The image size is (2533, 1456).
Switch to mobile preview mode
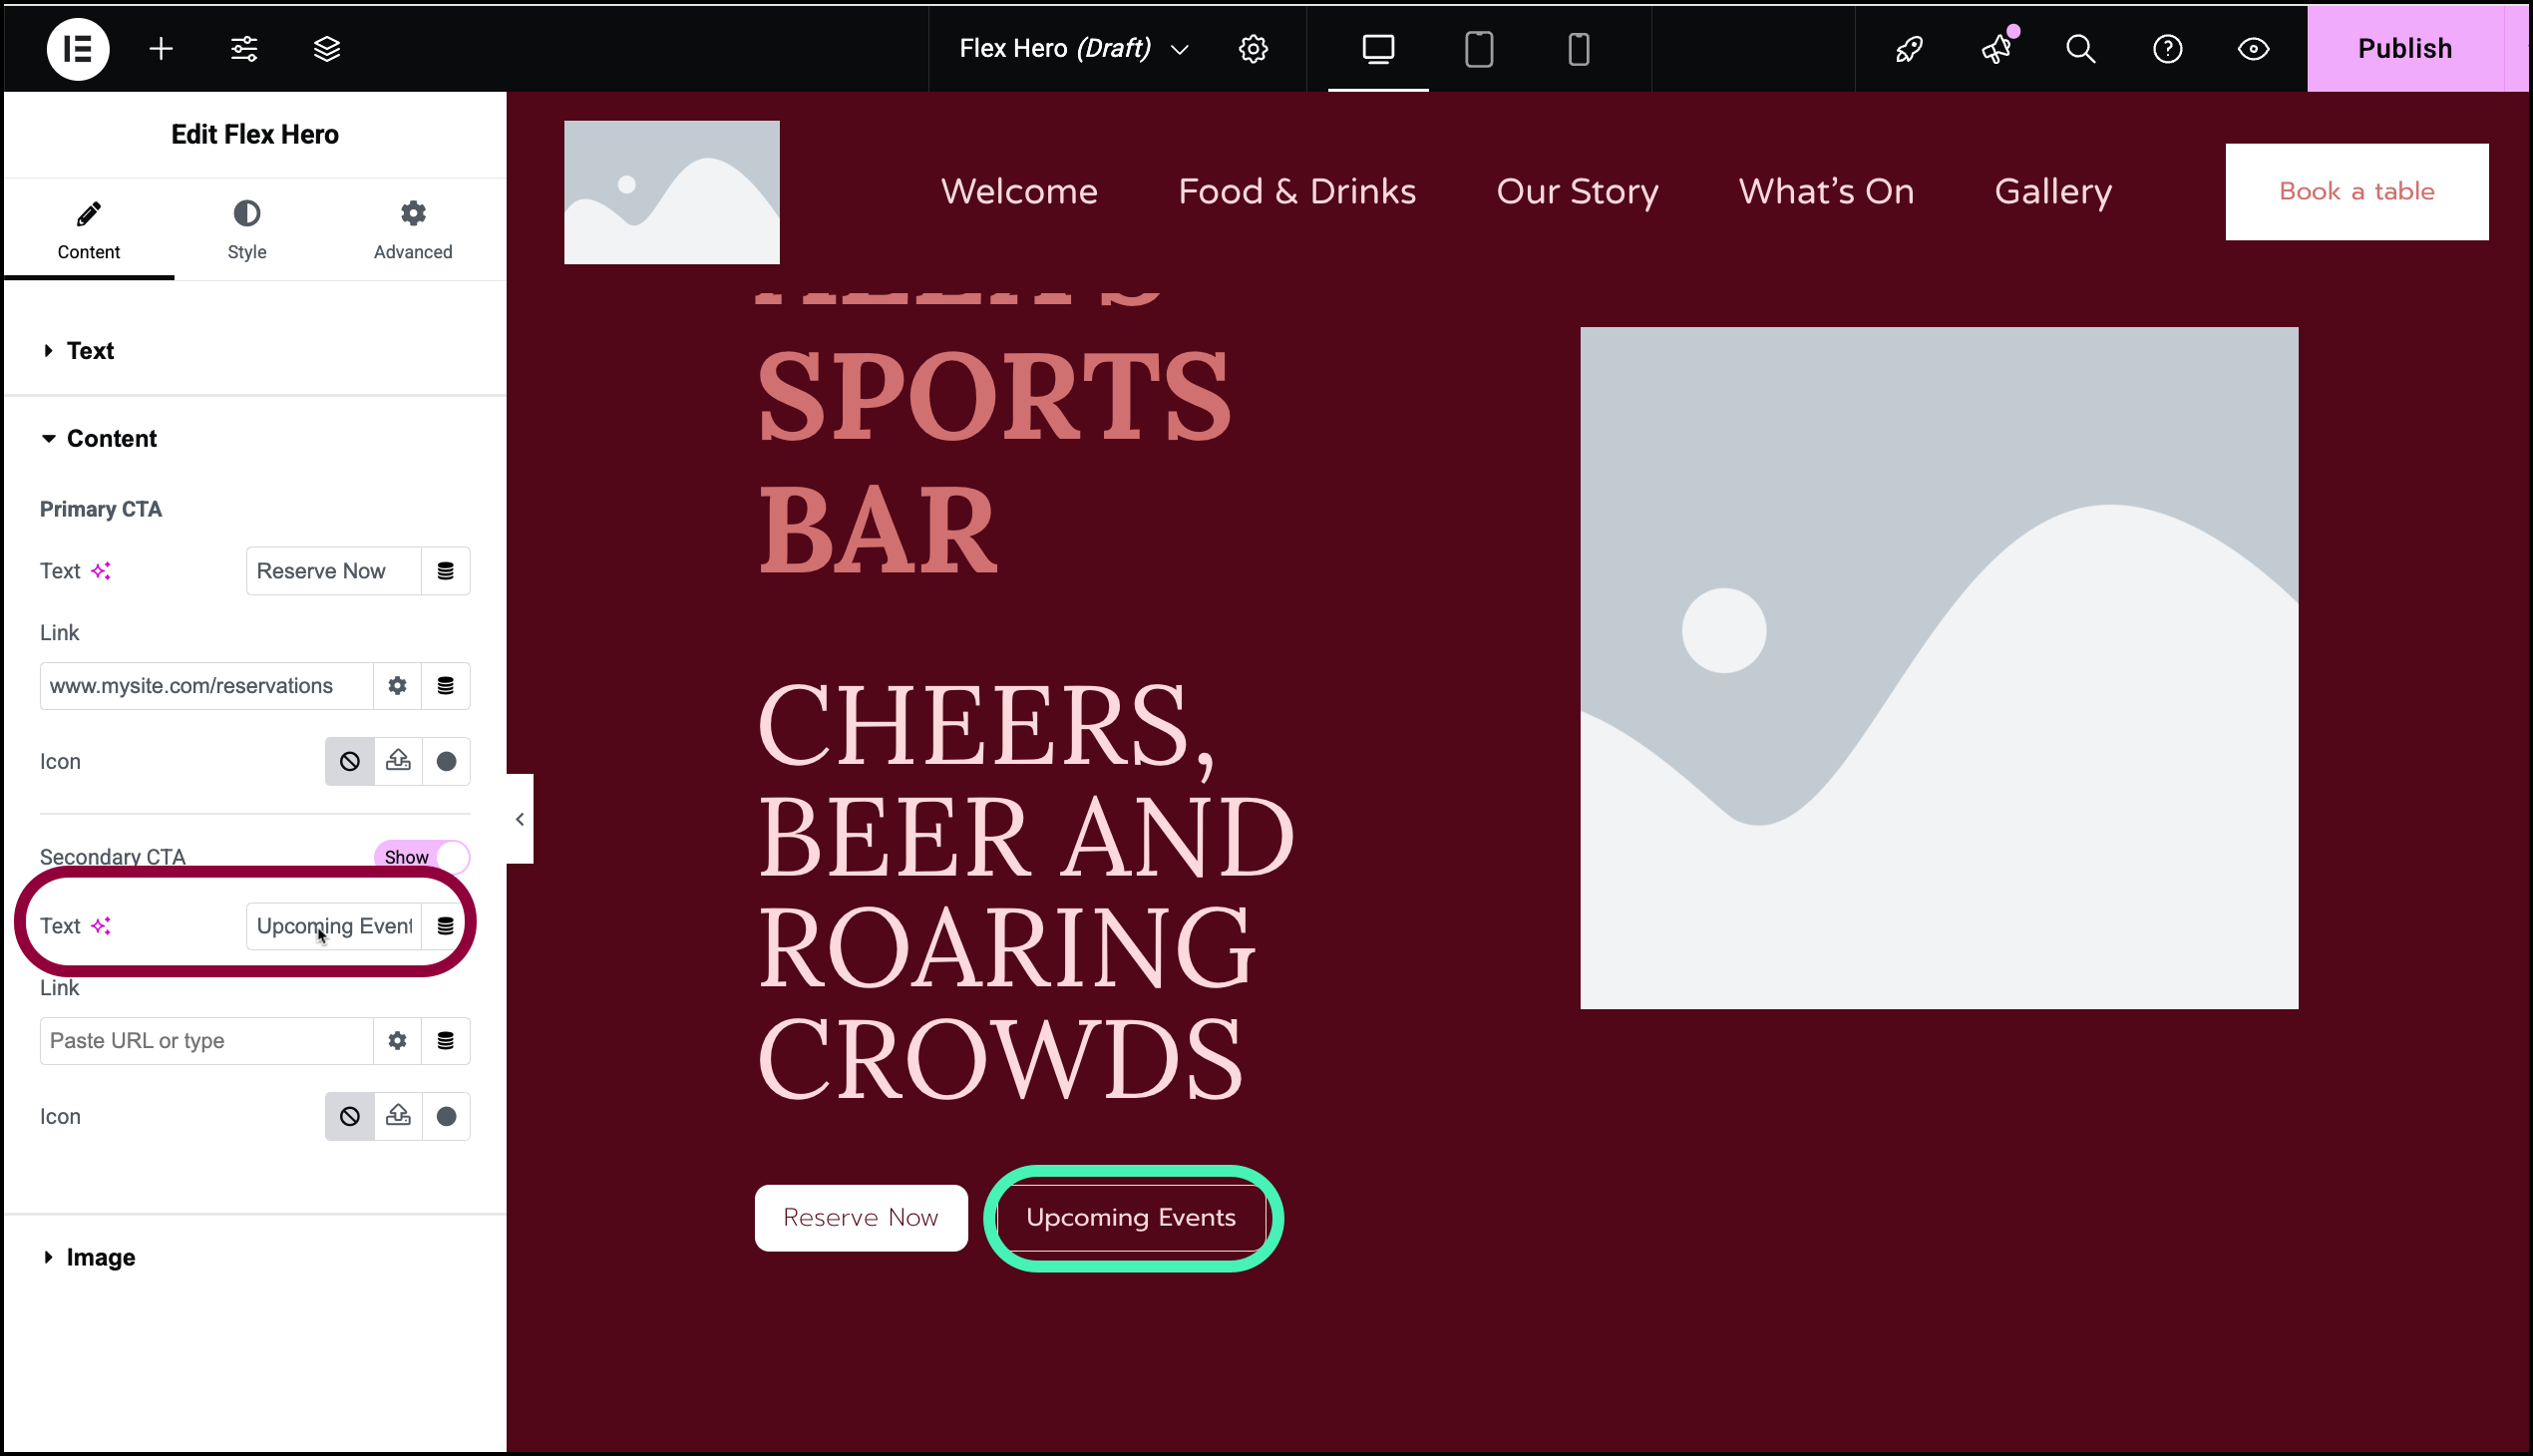[1579, 48]
